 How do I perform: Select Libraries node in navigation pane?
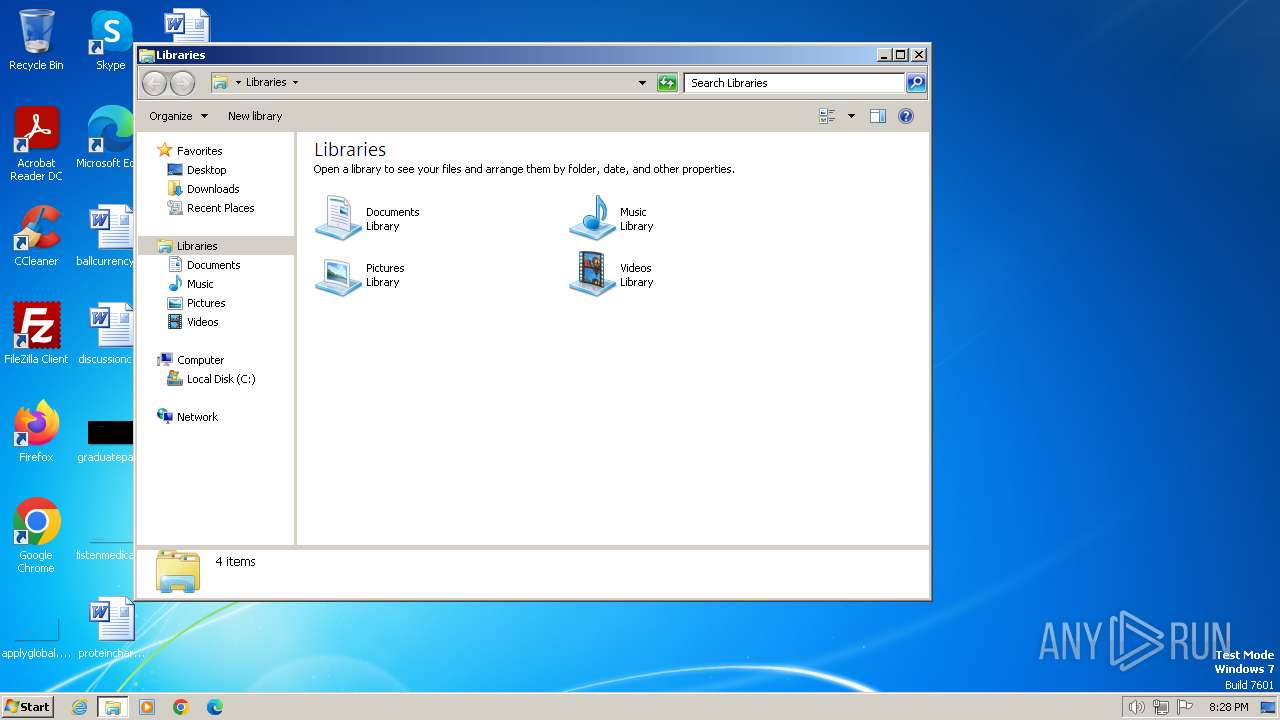point(197,246)
